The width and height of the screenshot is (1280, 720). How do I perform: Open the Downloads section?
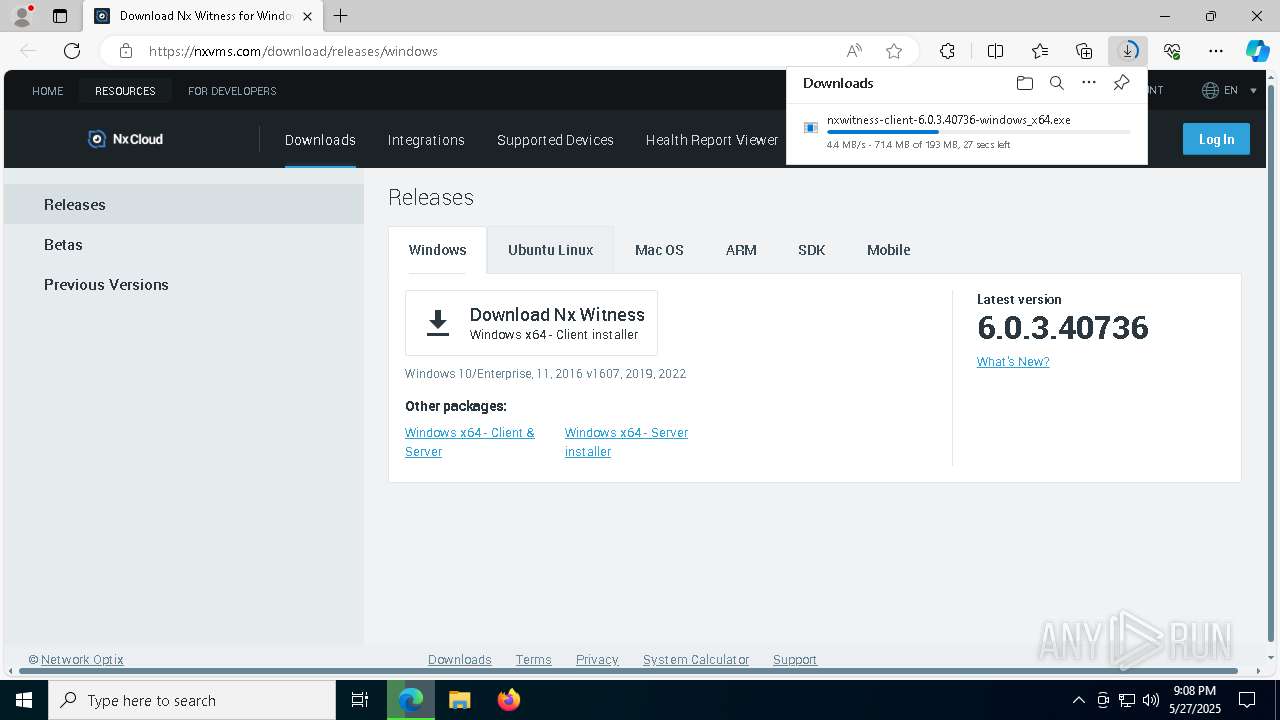[320, 140]
